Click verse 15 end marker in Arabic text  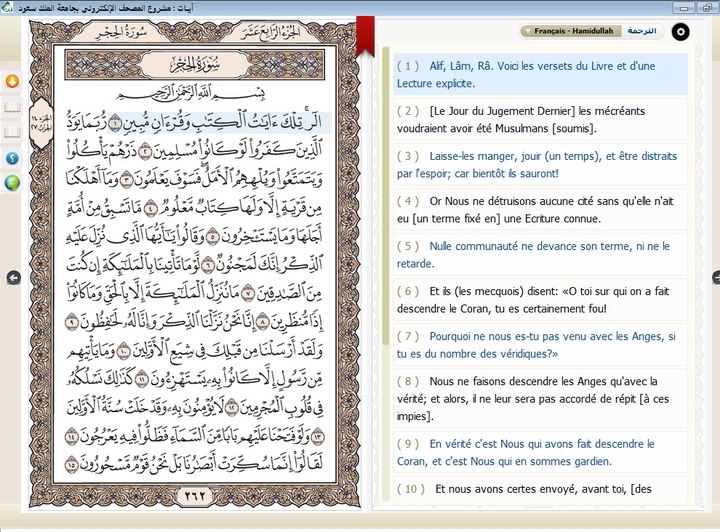(71, 464)
